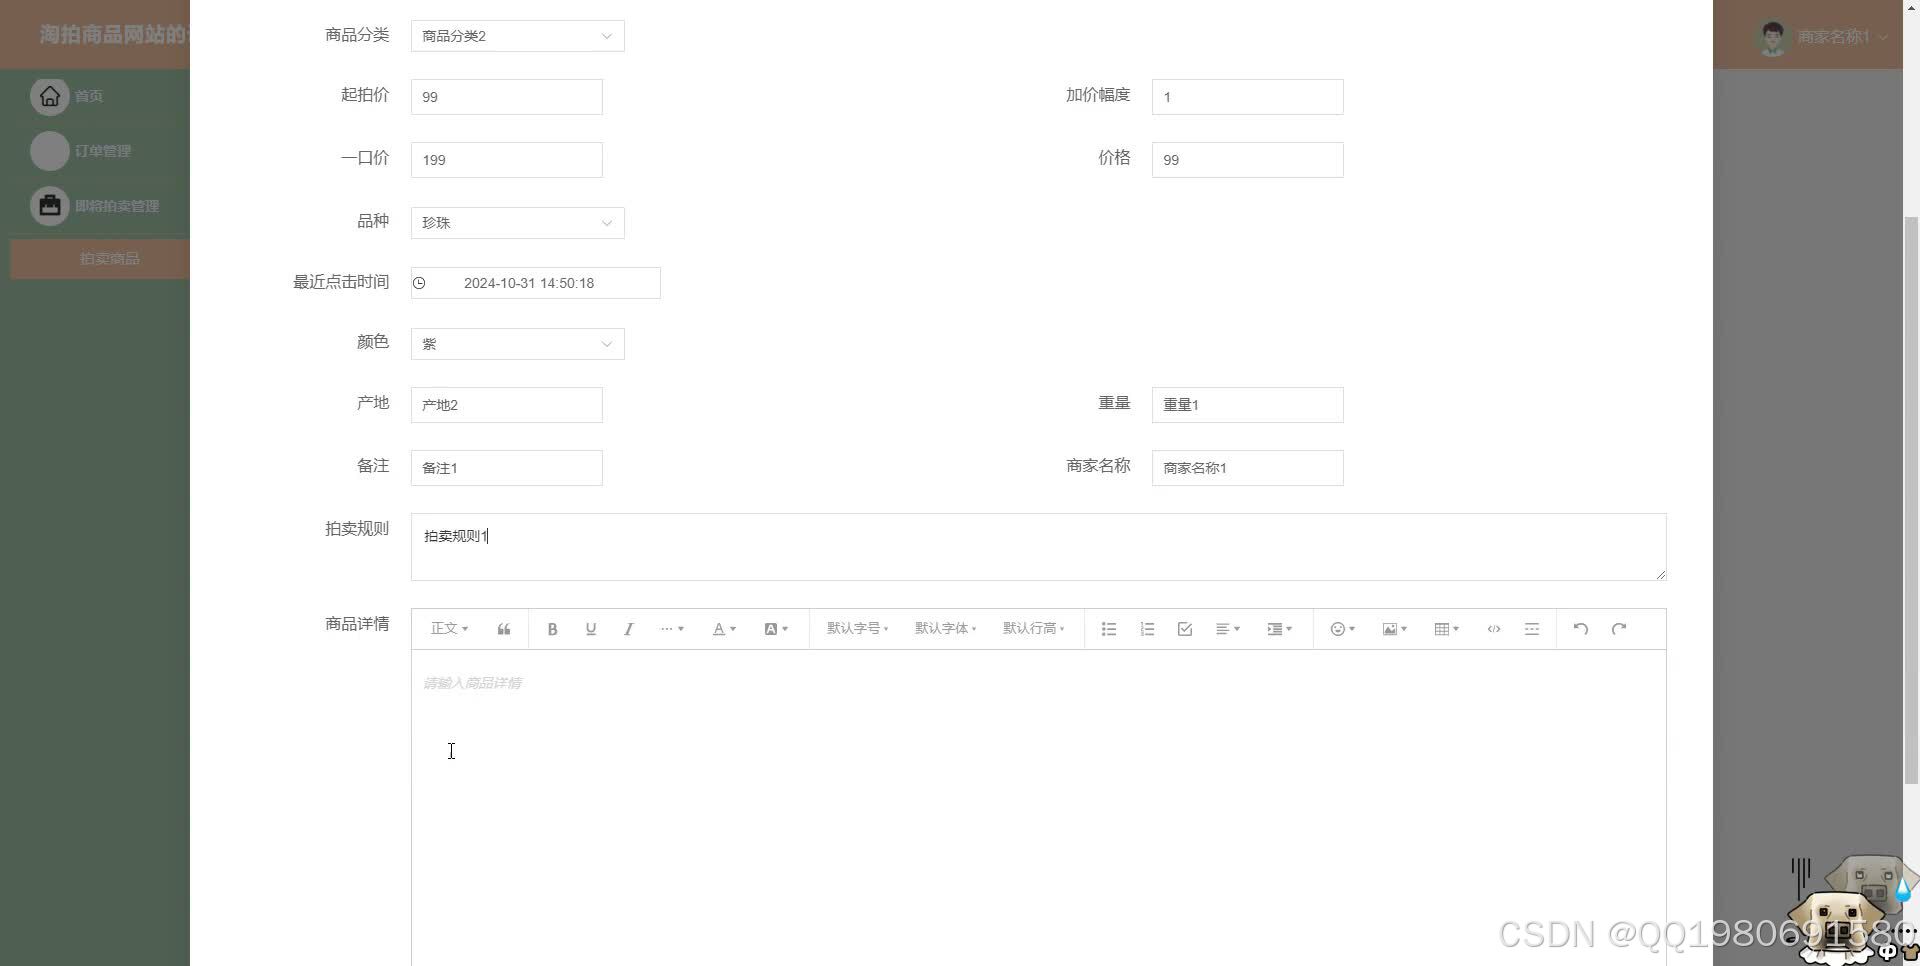Open the 颜色 color selection dropdown
Screen dimensions: 1920x966
point(516,344)
